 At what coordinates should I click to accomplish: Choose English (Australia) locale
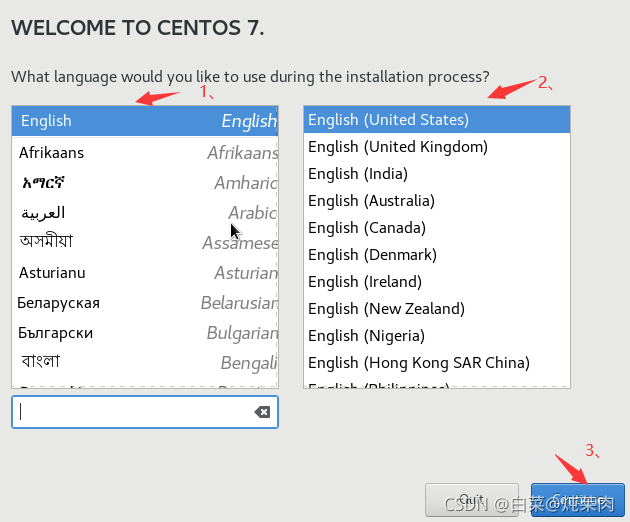pos(437,201)
